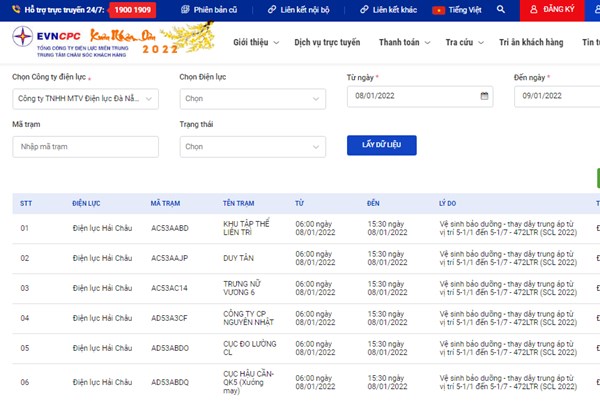Select station code AC53AAJP

tap(170, 258)
